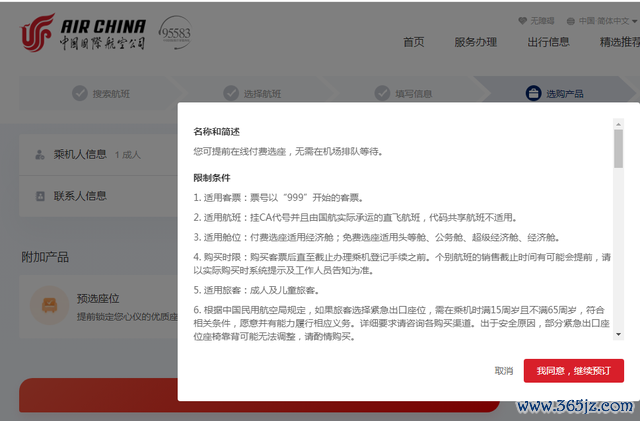Click the 限制条件 heading
This screenshot has height=421, width=640.
[212, 178]
